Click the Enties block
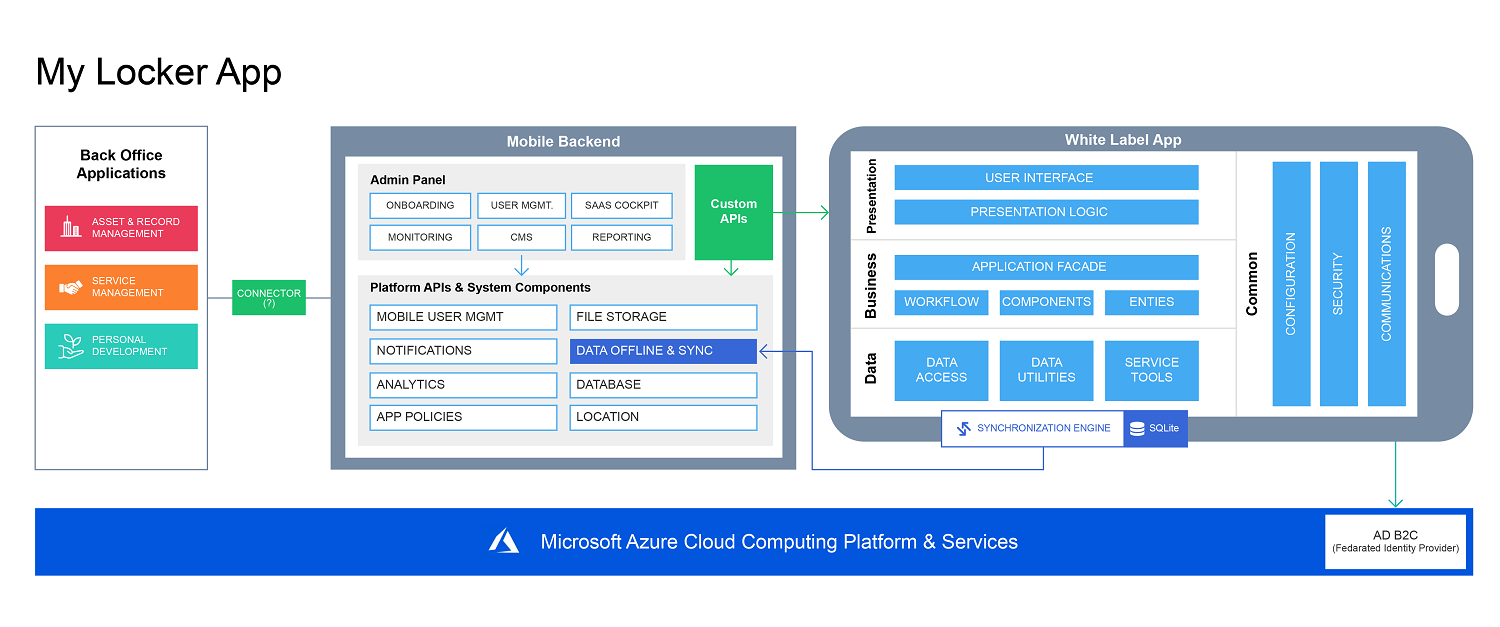Screen dimensions: 1500x627 [1151, 302]
